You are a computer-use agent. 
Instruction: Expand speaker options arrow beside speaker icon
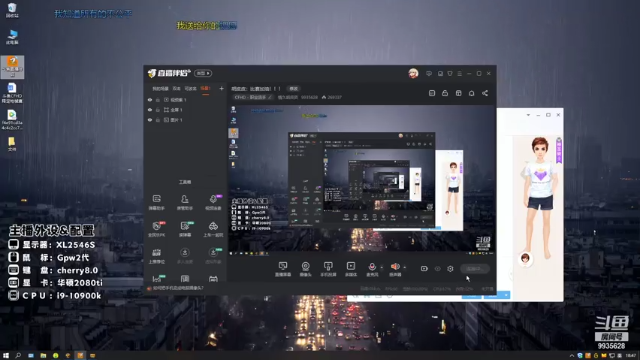point(404,267)
